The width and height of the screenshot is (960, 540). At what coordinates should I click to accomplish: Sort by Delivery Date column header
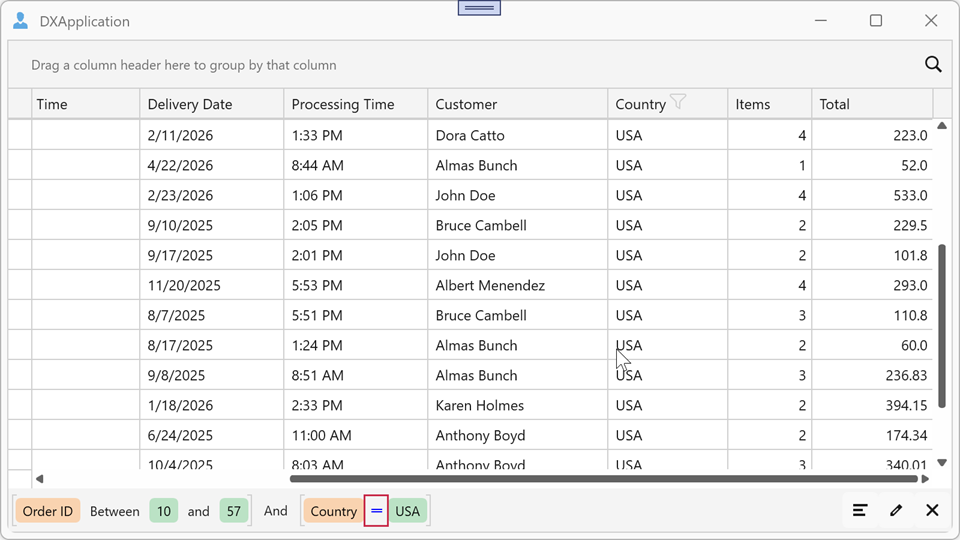(x=212, y=104)
